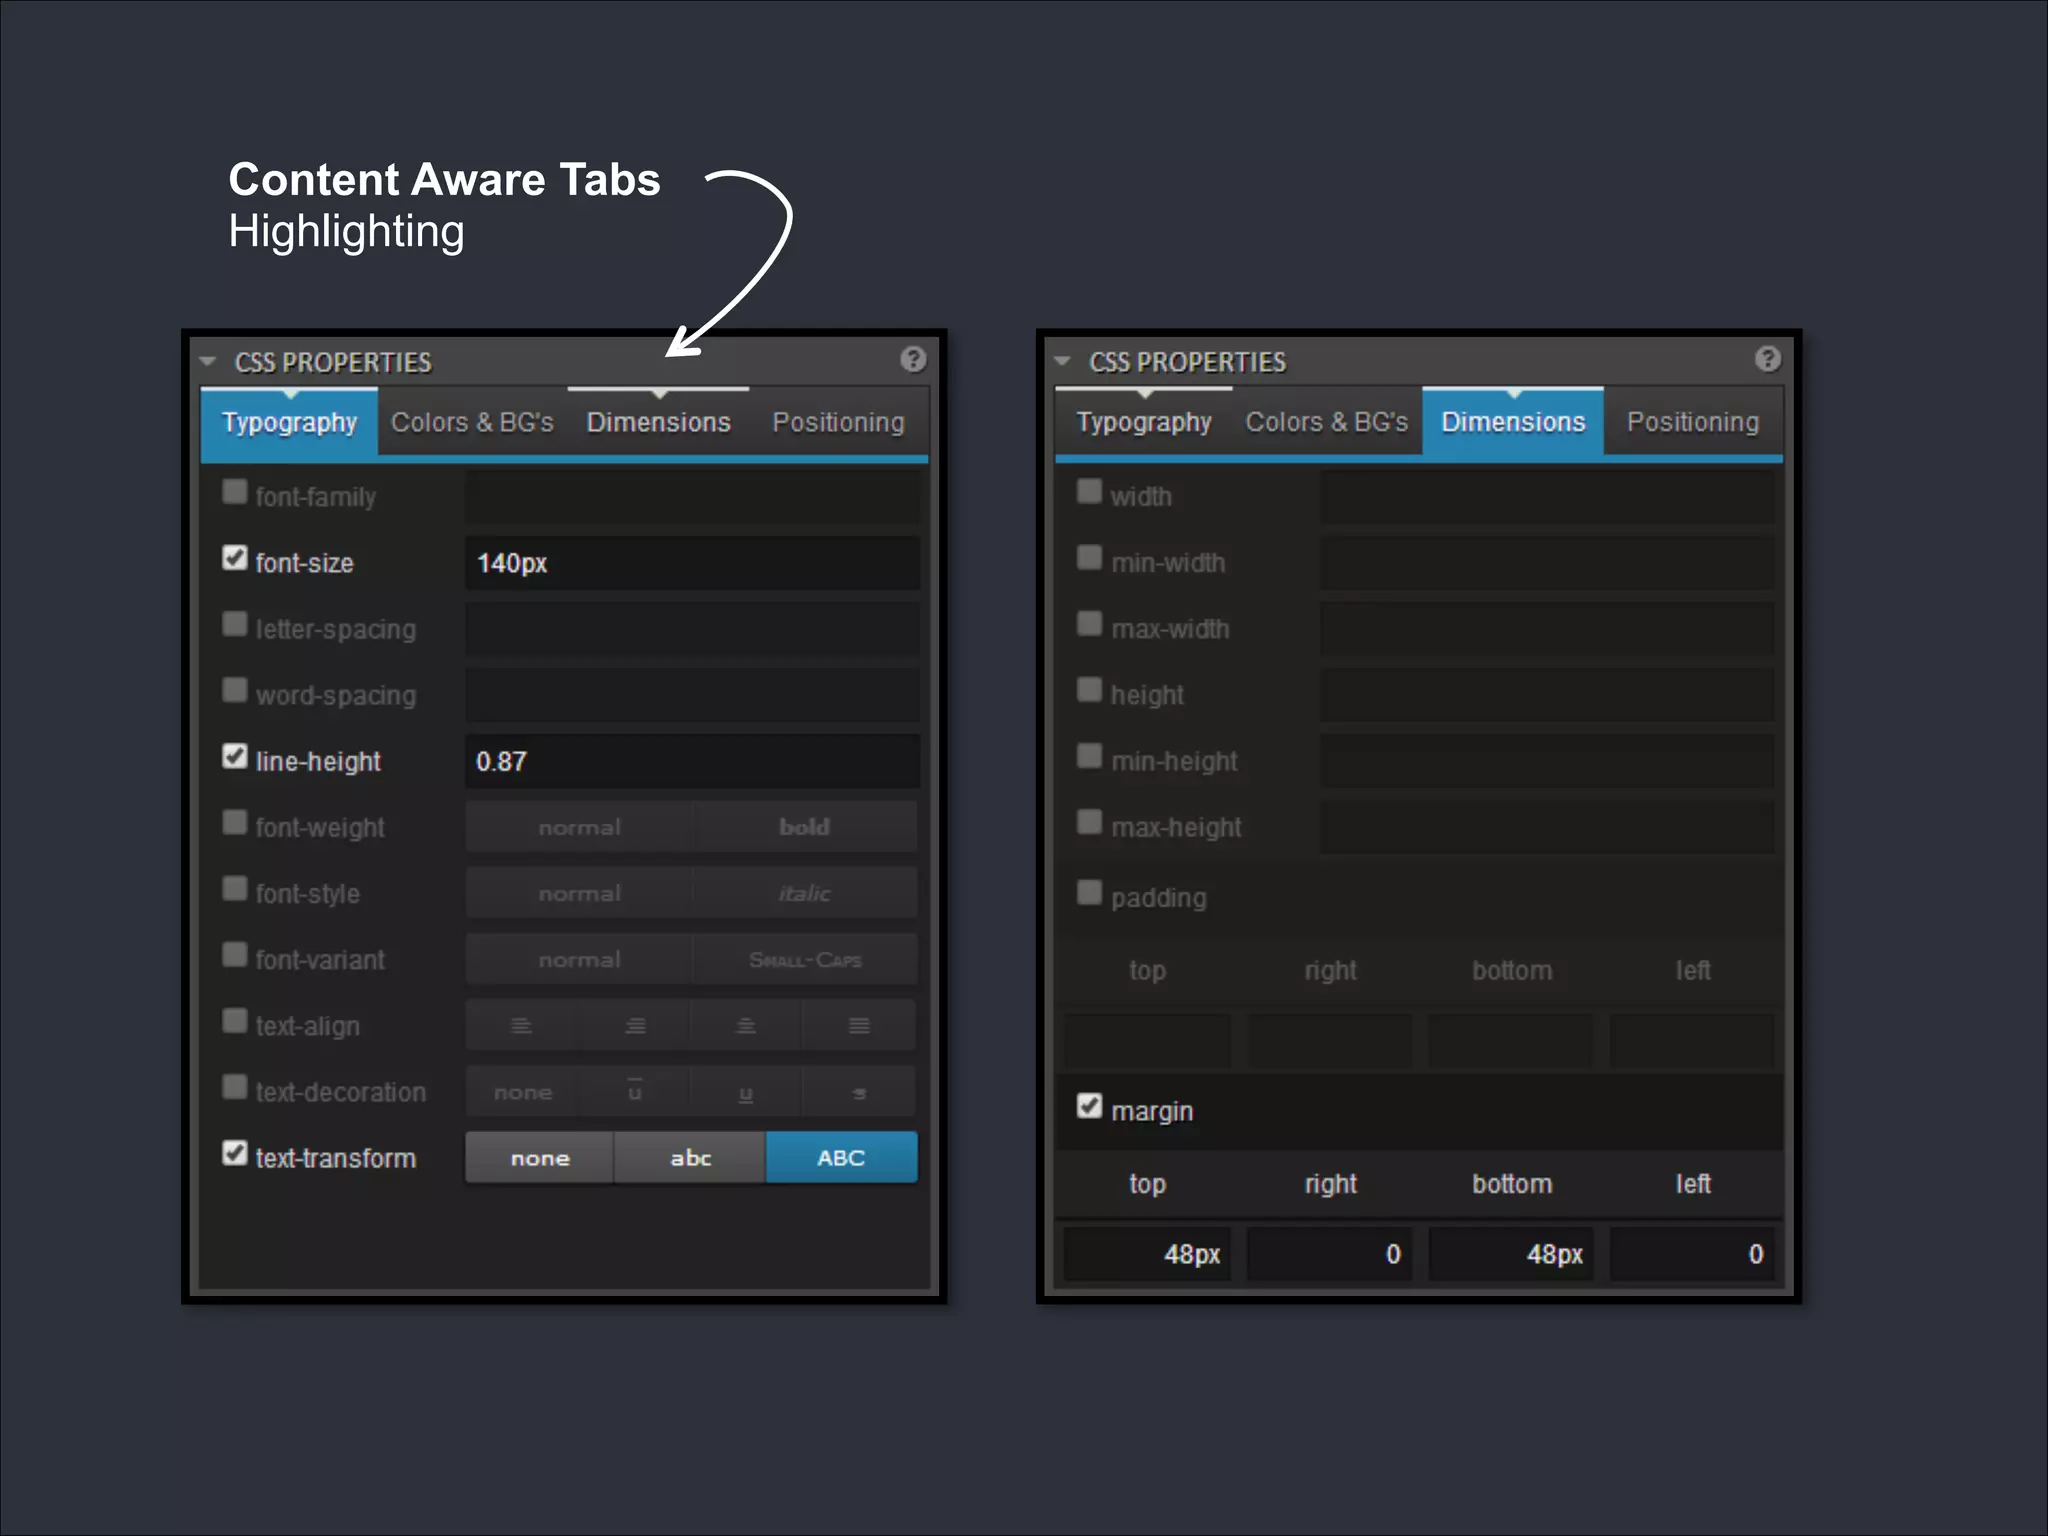
Task: Choose underline text-decoration icon
Action: (x=746, y=1091)
